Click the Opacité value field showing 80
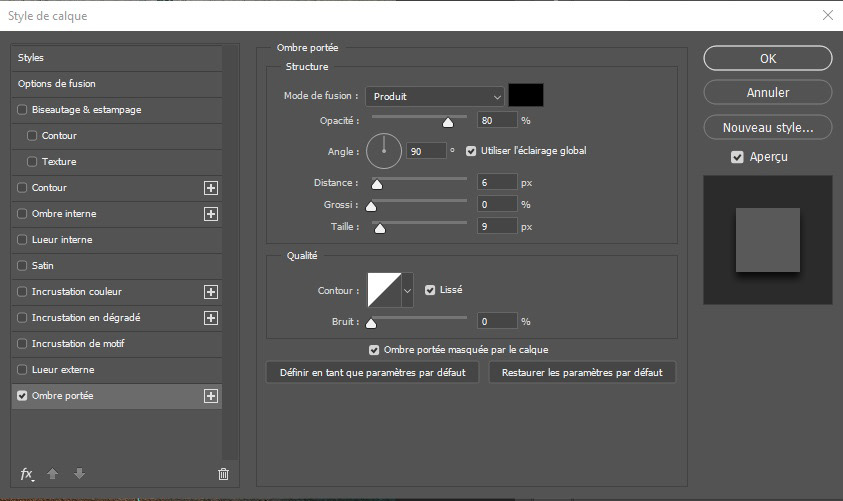This screenshot has height=501, width=843. 497,120
